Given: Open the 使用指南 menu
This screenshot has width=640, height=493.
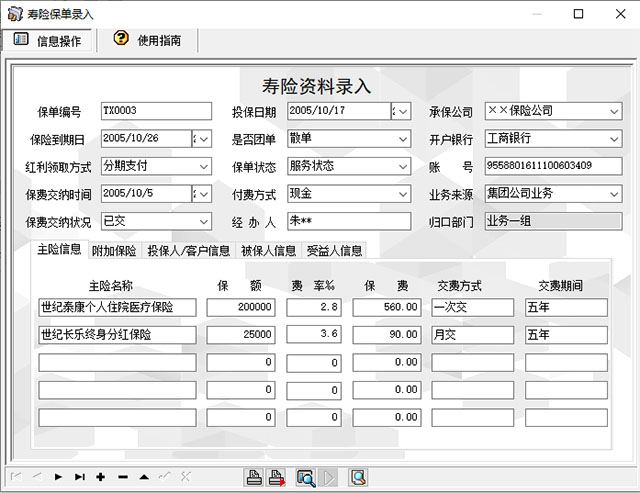Looking at the screenshot, I should pos(148,40).
